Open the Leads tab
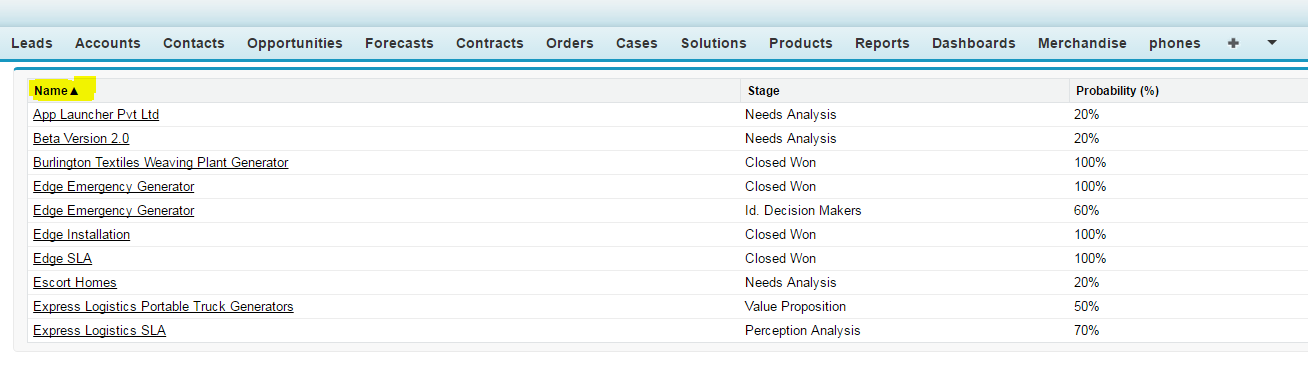Viewport: 1308px width, 376px height. [x=31, y=43]
